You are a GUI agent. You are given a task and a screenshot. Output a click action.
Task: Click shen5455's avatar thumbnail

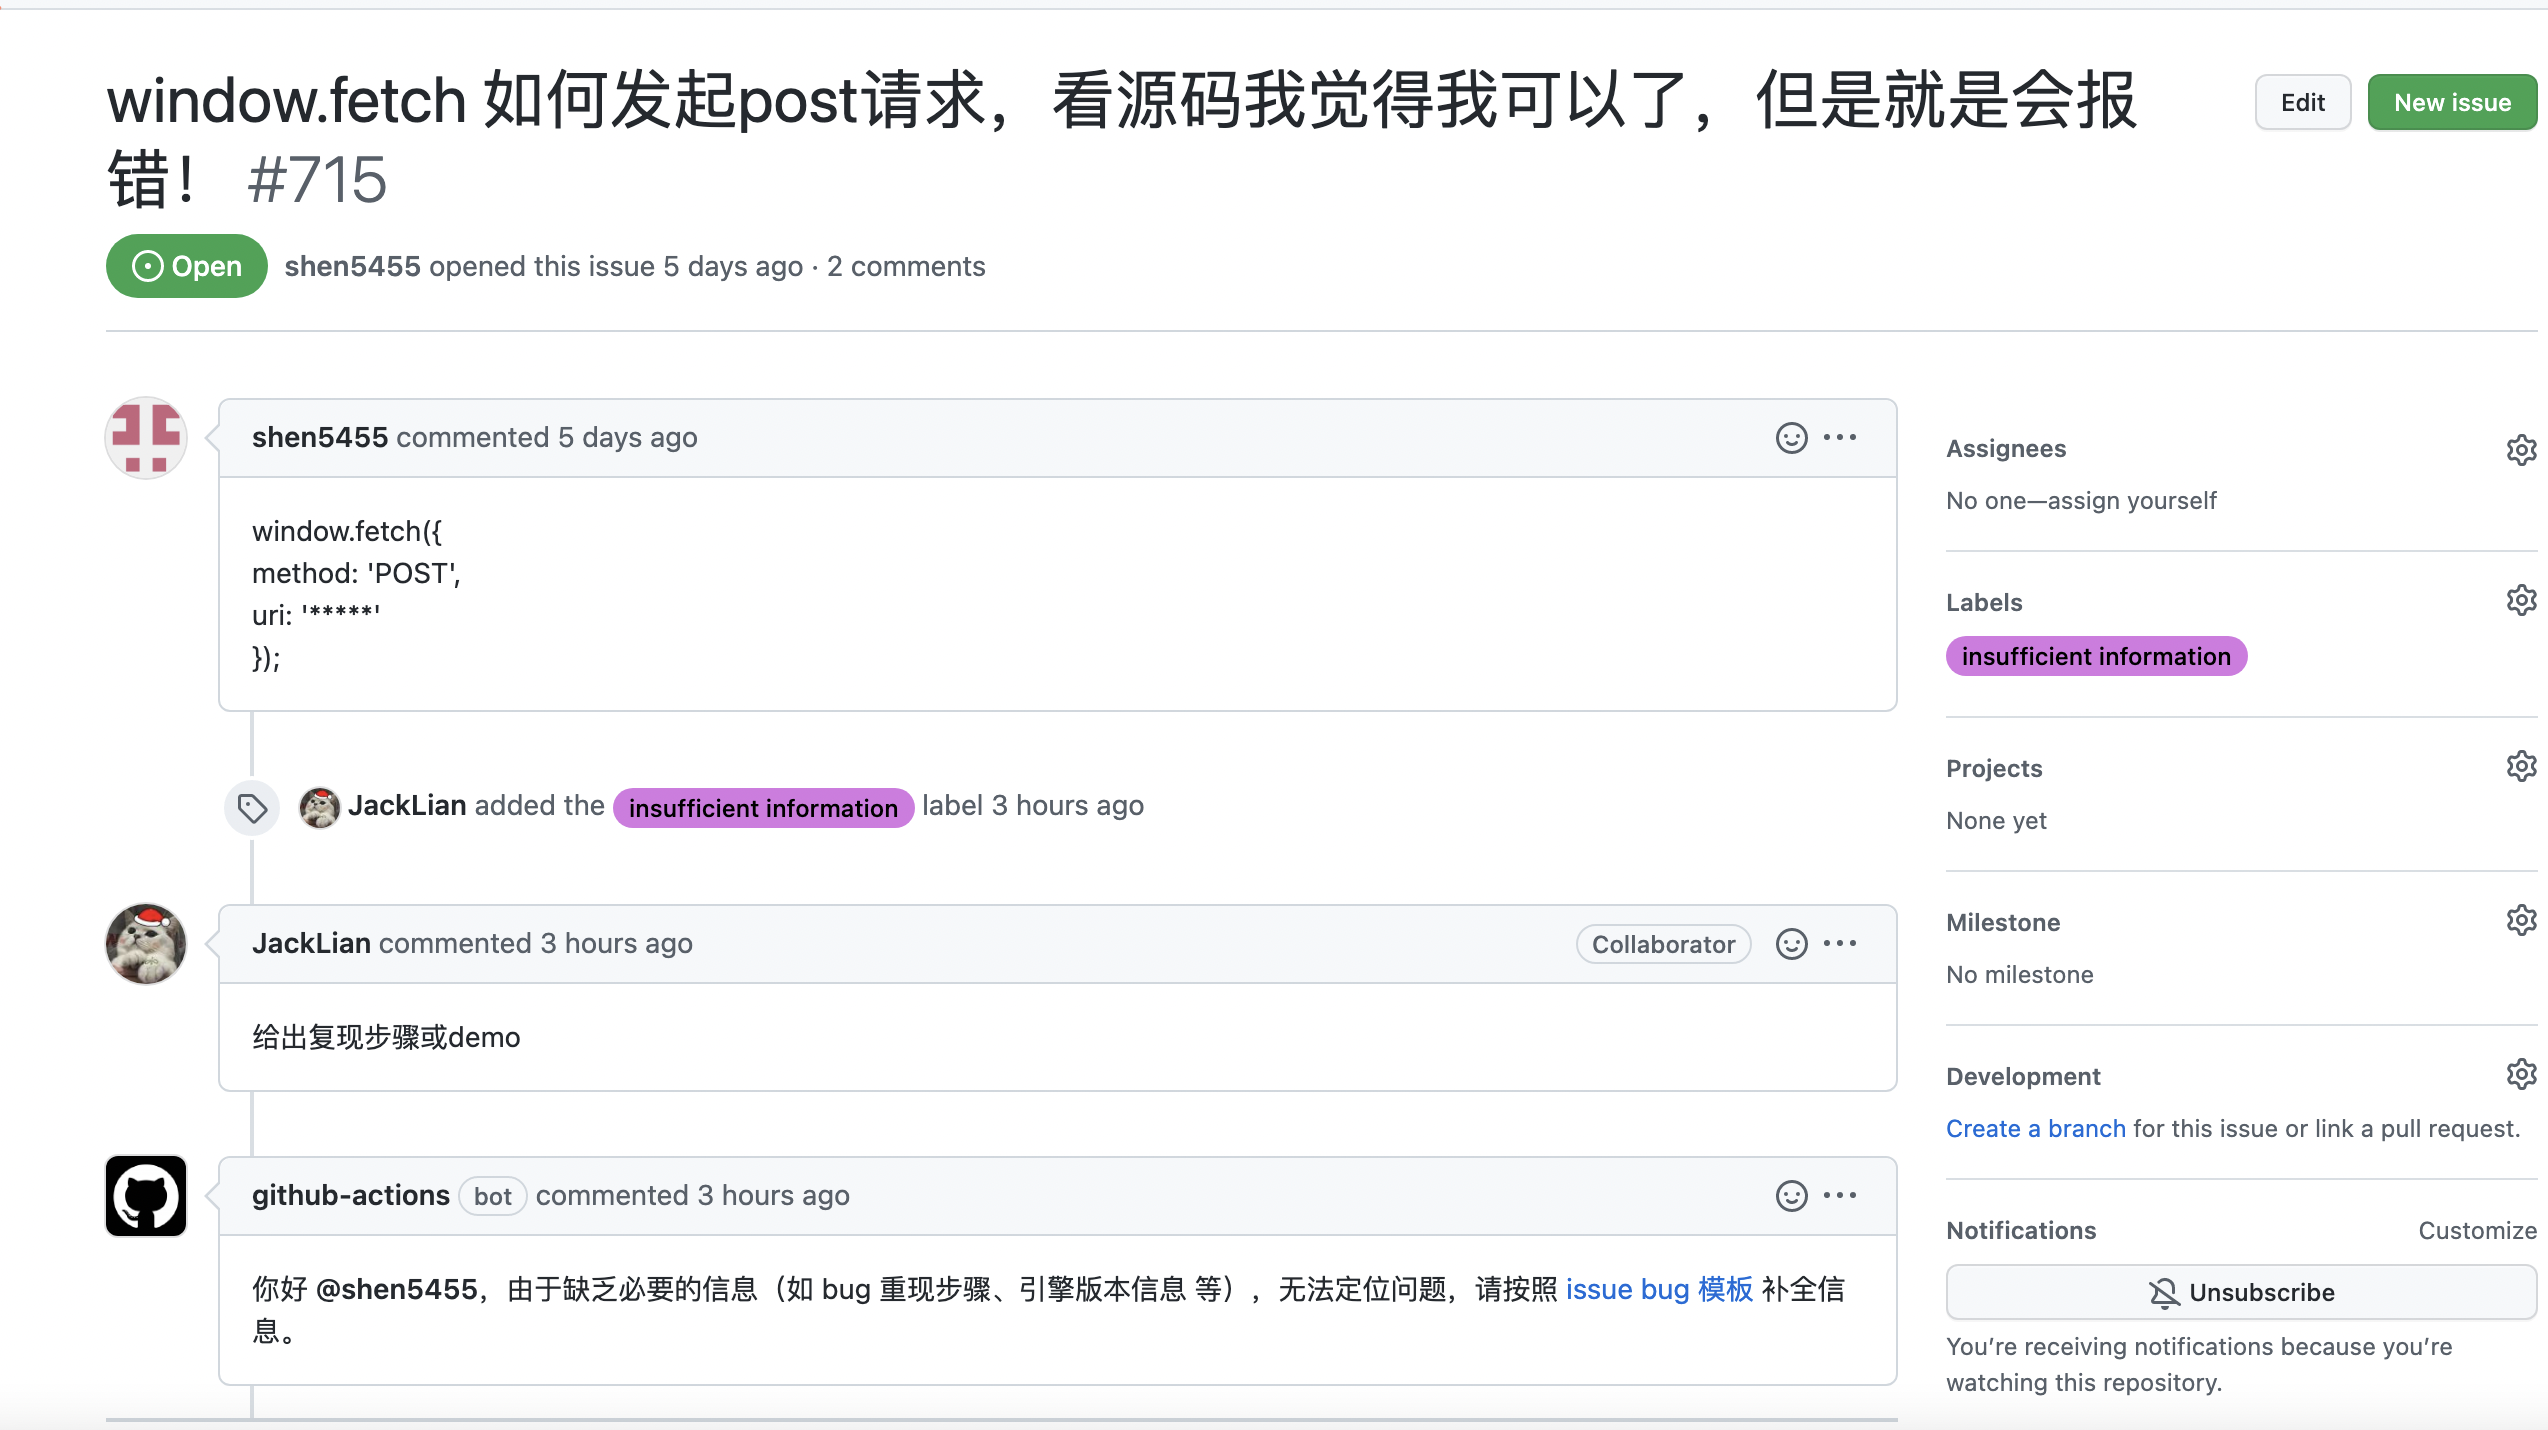[x=146, y=438]
